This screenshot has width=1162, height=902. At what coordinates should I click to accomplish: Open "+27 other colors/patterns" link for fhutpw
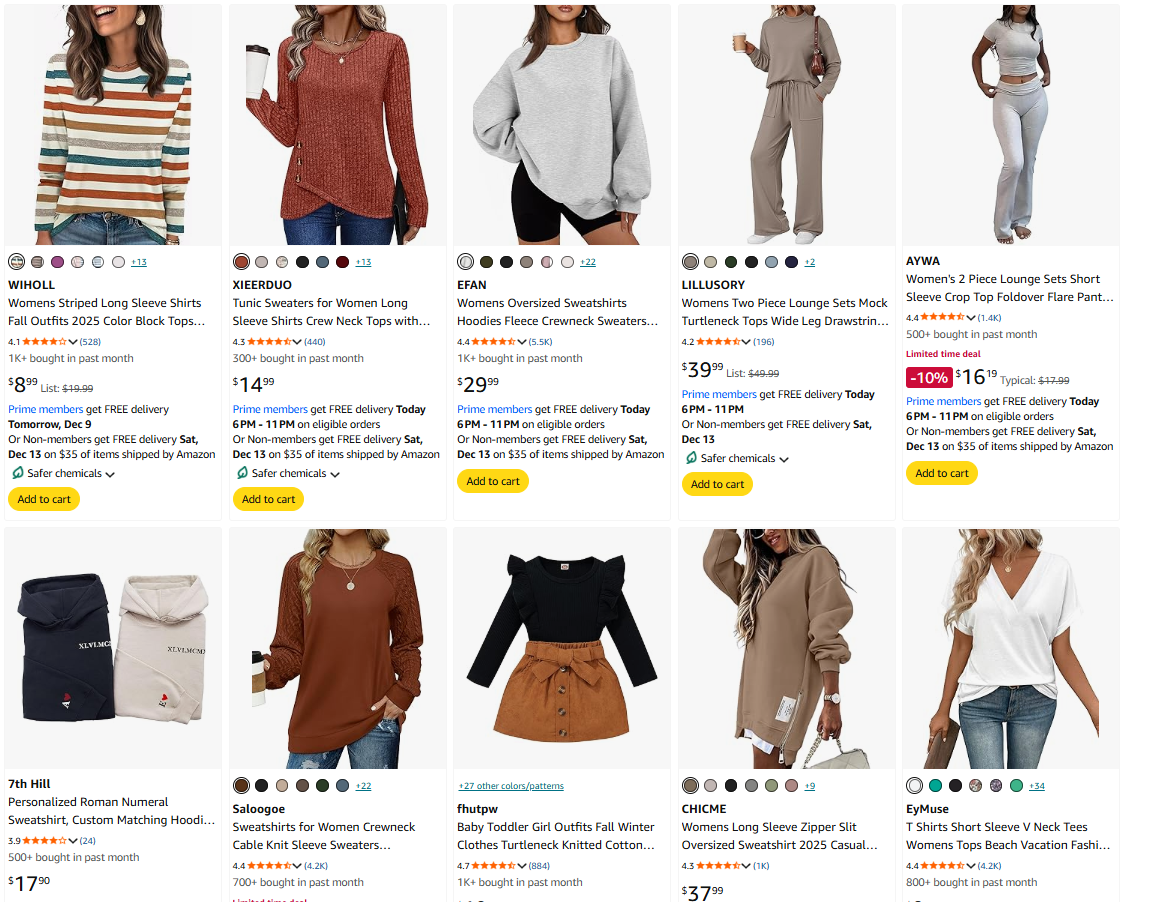pyautogui.click(x=510, y=786)
